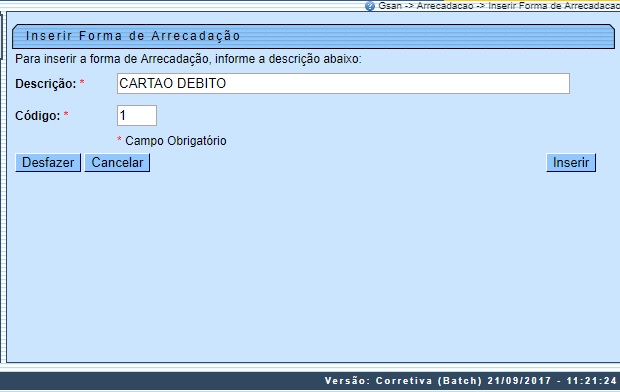Viewport: 620px width, 392px height.
Task: Click the 'Código:' label
Action: (x=38, y=116)
